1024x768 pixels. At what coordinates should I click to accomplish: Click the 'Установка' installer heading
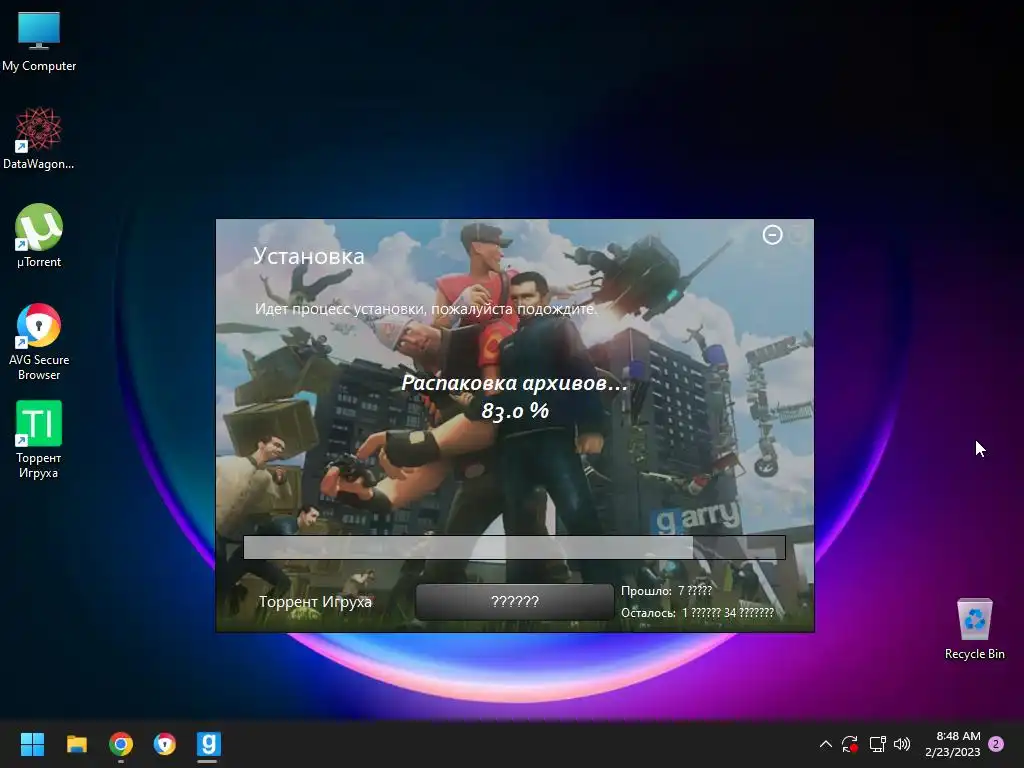pyautogui.click(x=309, y=256)
